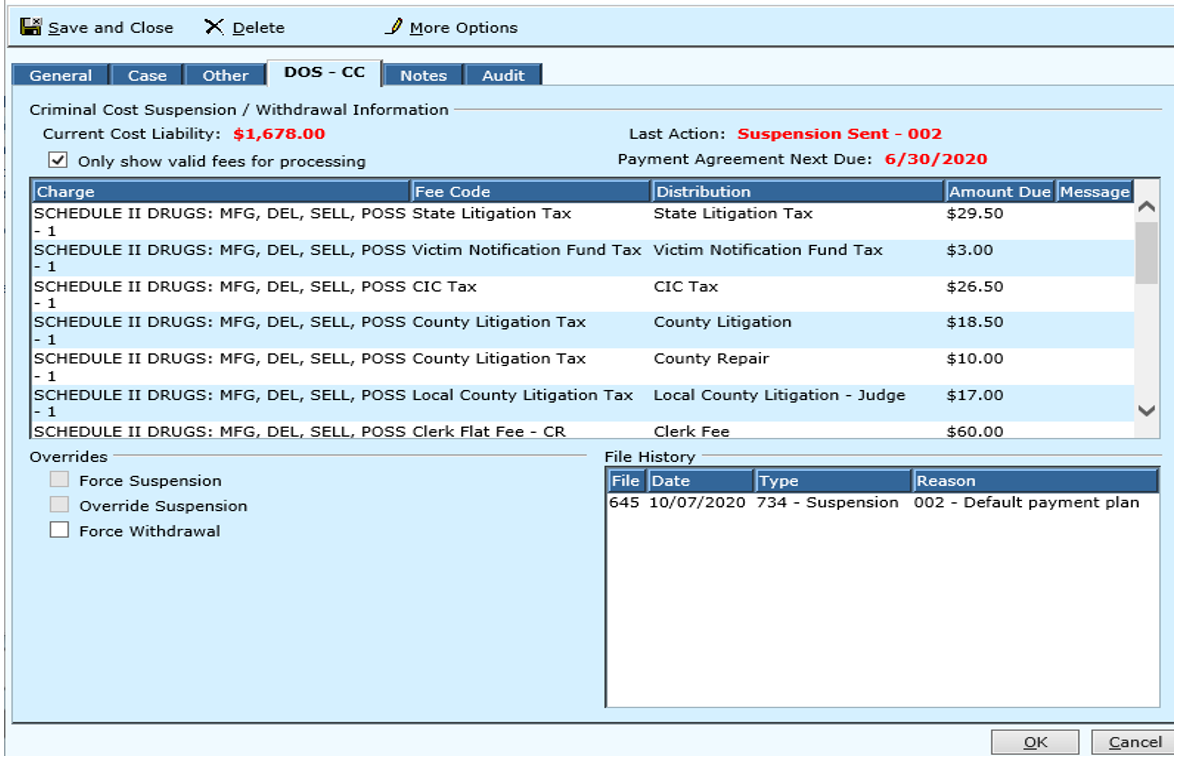Click the $29.50 amount due value
Screen dimensions: 1178x761
point(975,213)
